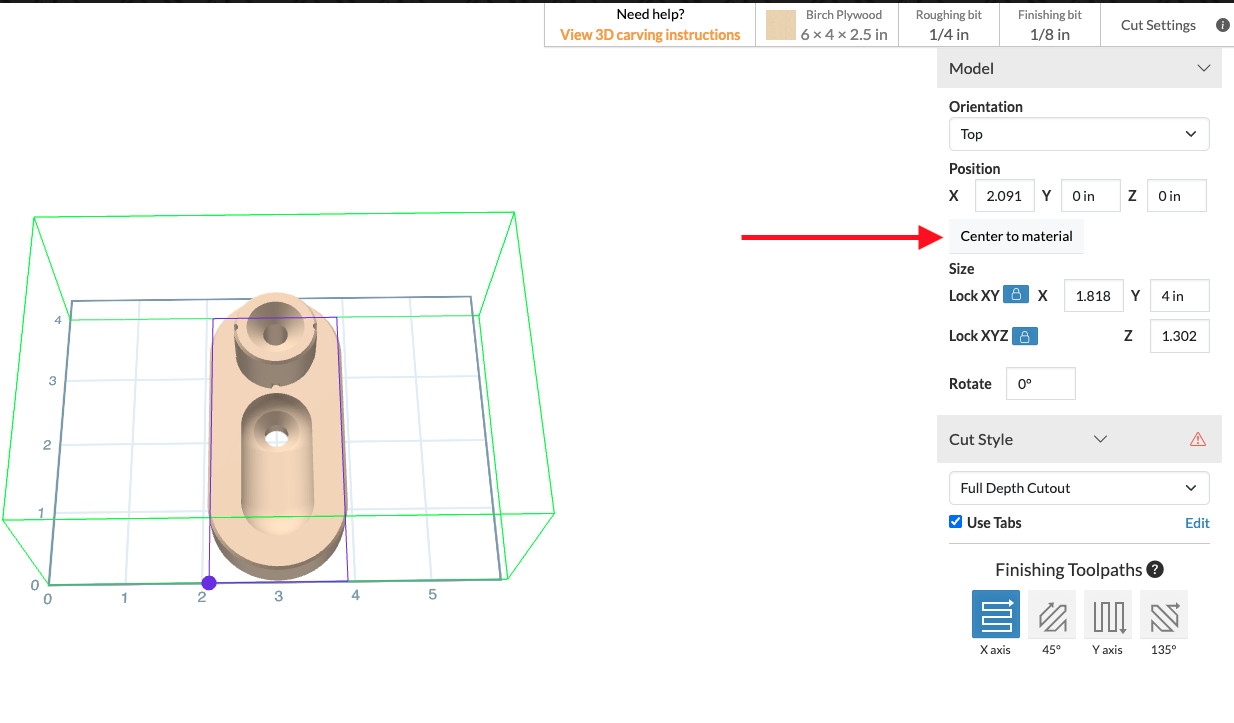This screenshot has width=1234, height=723.
Task: Click the Edit tabs link
Action: [1197, 523]
